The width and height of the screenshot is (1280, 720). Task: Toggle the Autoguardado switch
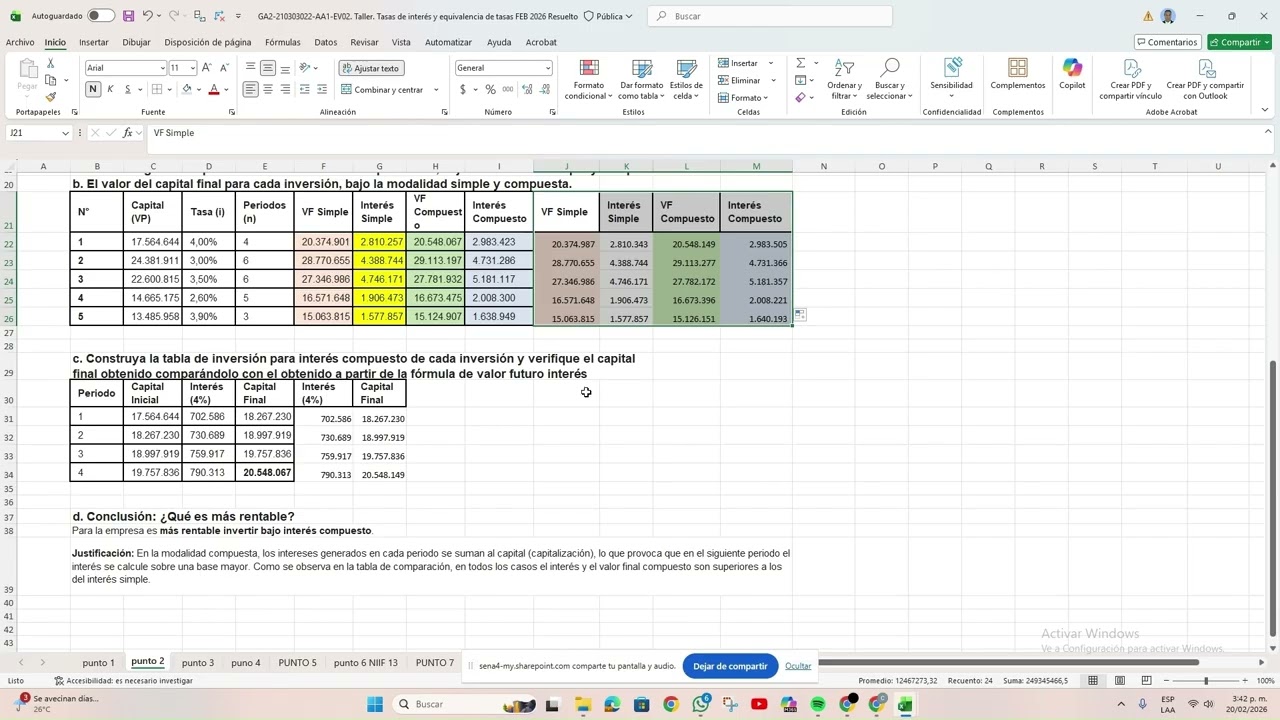(x=101, y=16)
